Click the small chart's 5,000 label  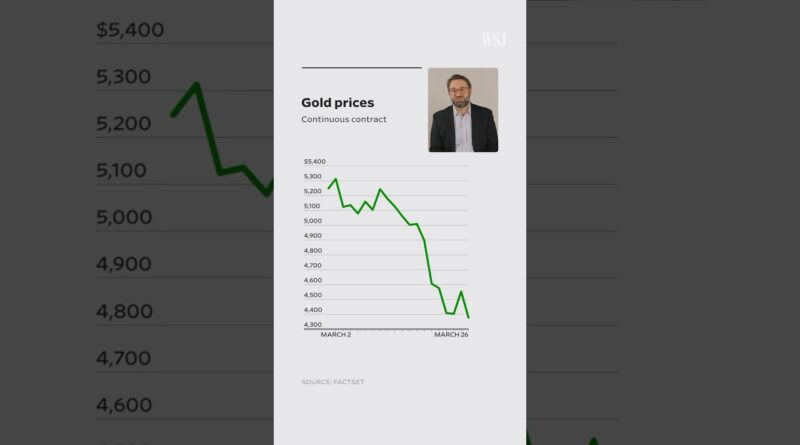(x=313, y=221)
